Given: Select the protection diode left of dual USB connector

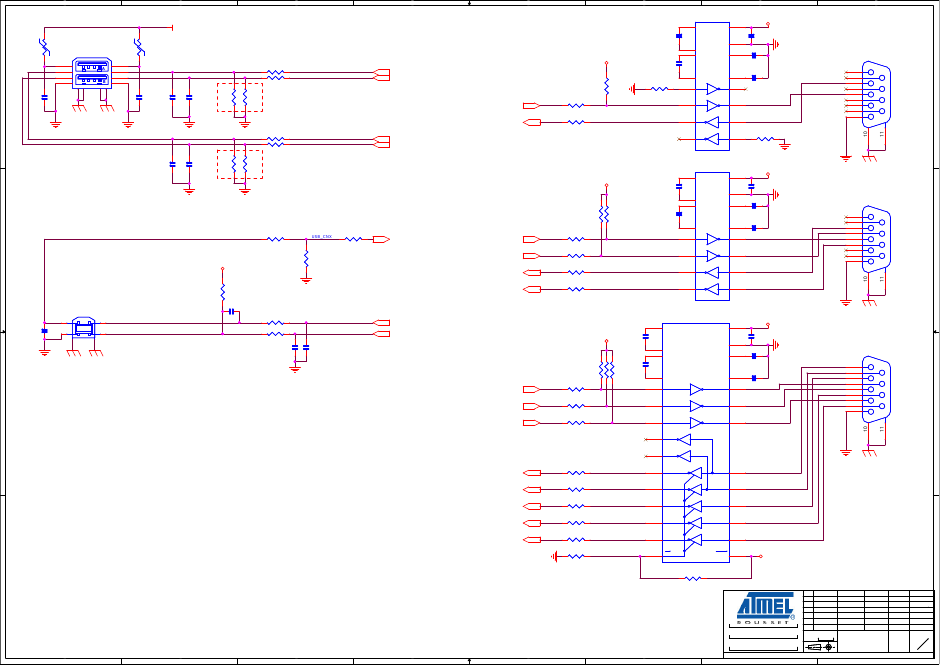Looking at the screenshot, I should 44,47.
